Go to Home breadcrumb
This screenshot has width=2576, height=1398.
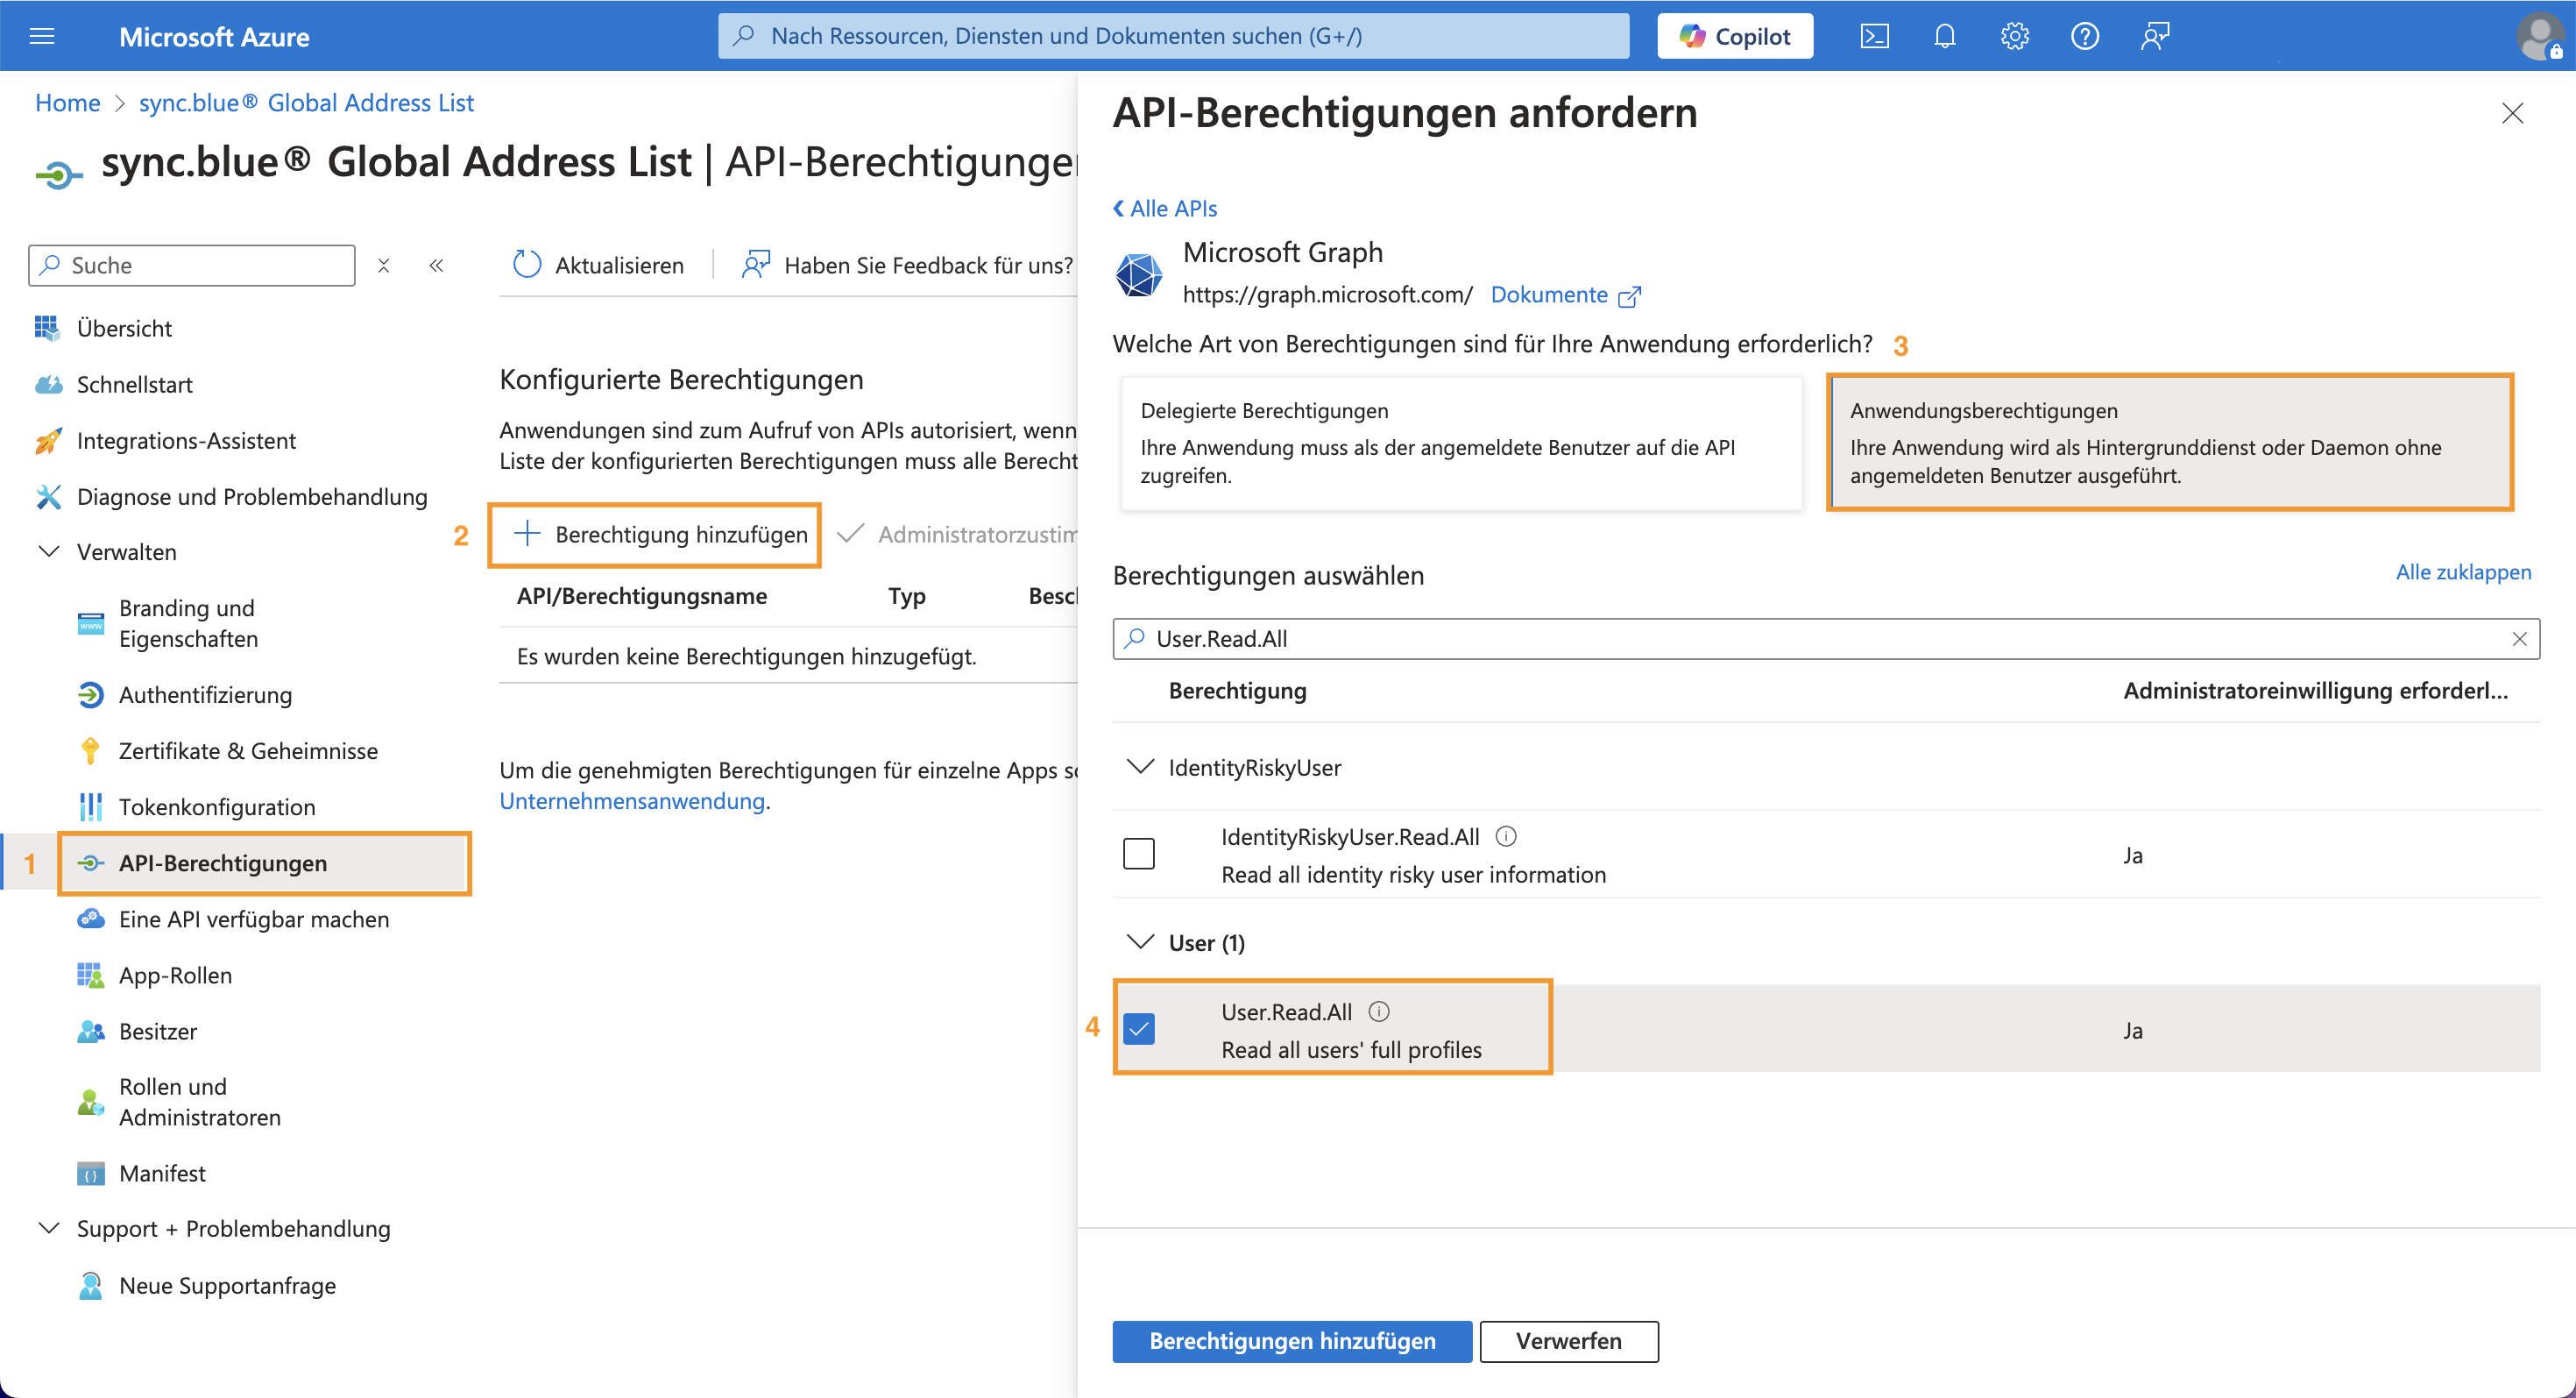click(67, 103)
